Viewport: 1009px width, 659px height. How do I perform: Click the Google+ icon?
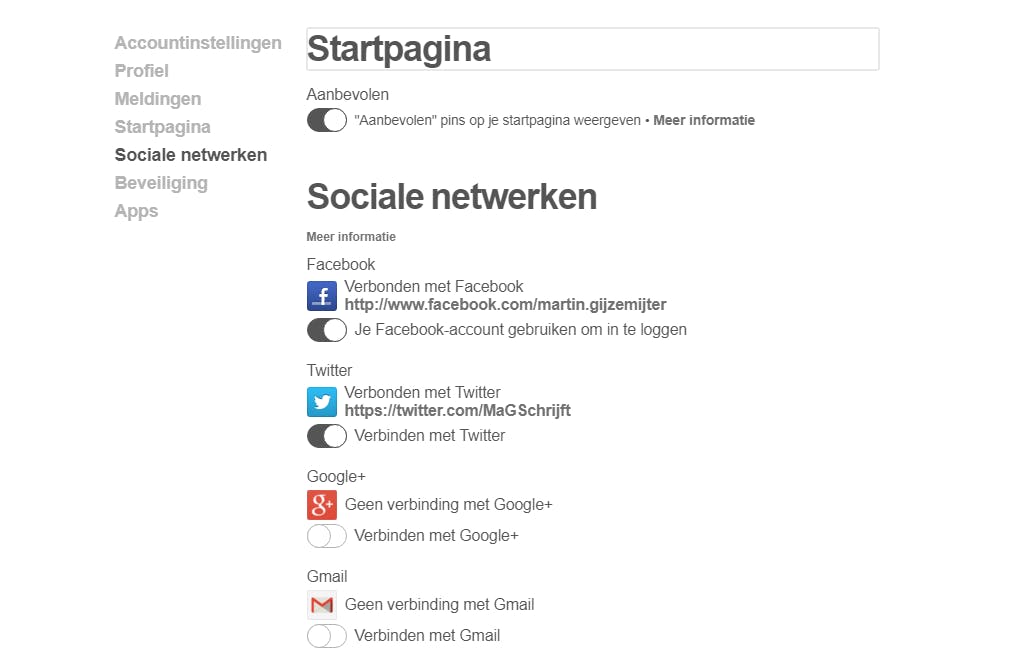coord(321,504)
